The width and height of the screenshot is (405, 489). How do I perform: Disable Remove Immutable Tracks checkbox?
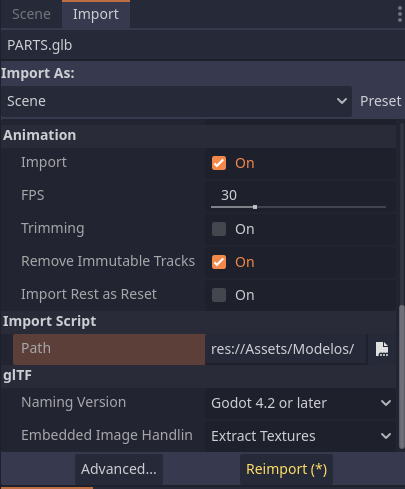pos(219,262)
